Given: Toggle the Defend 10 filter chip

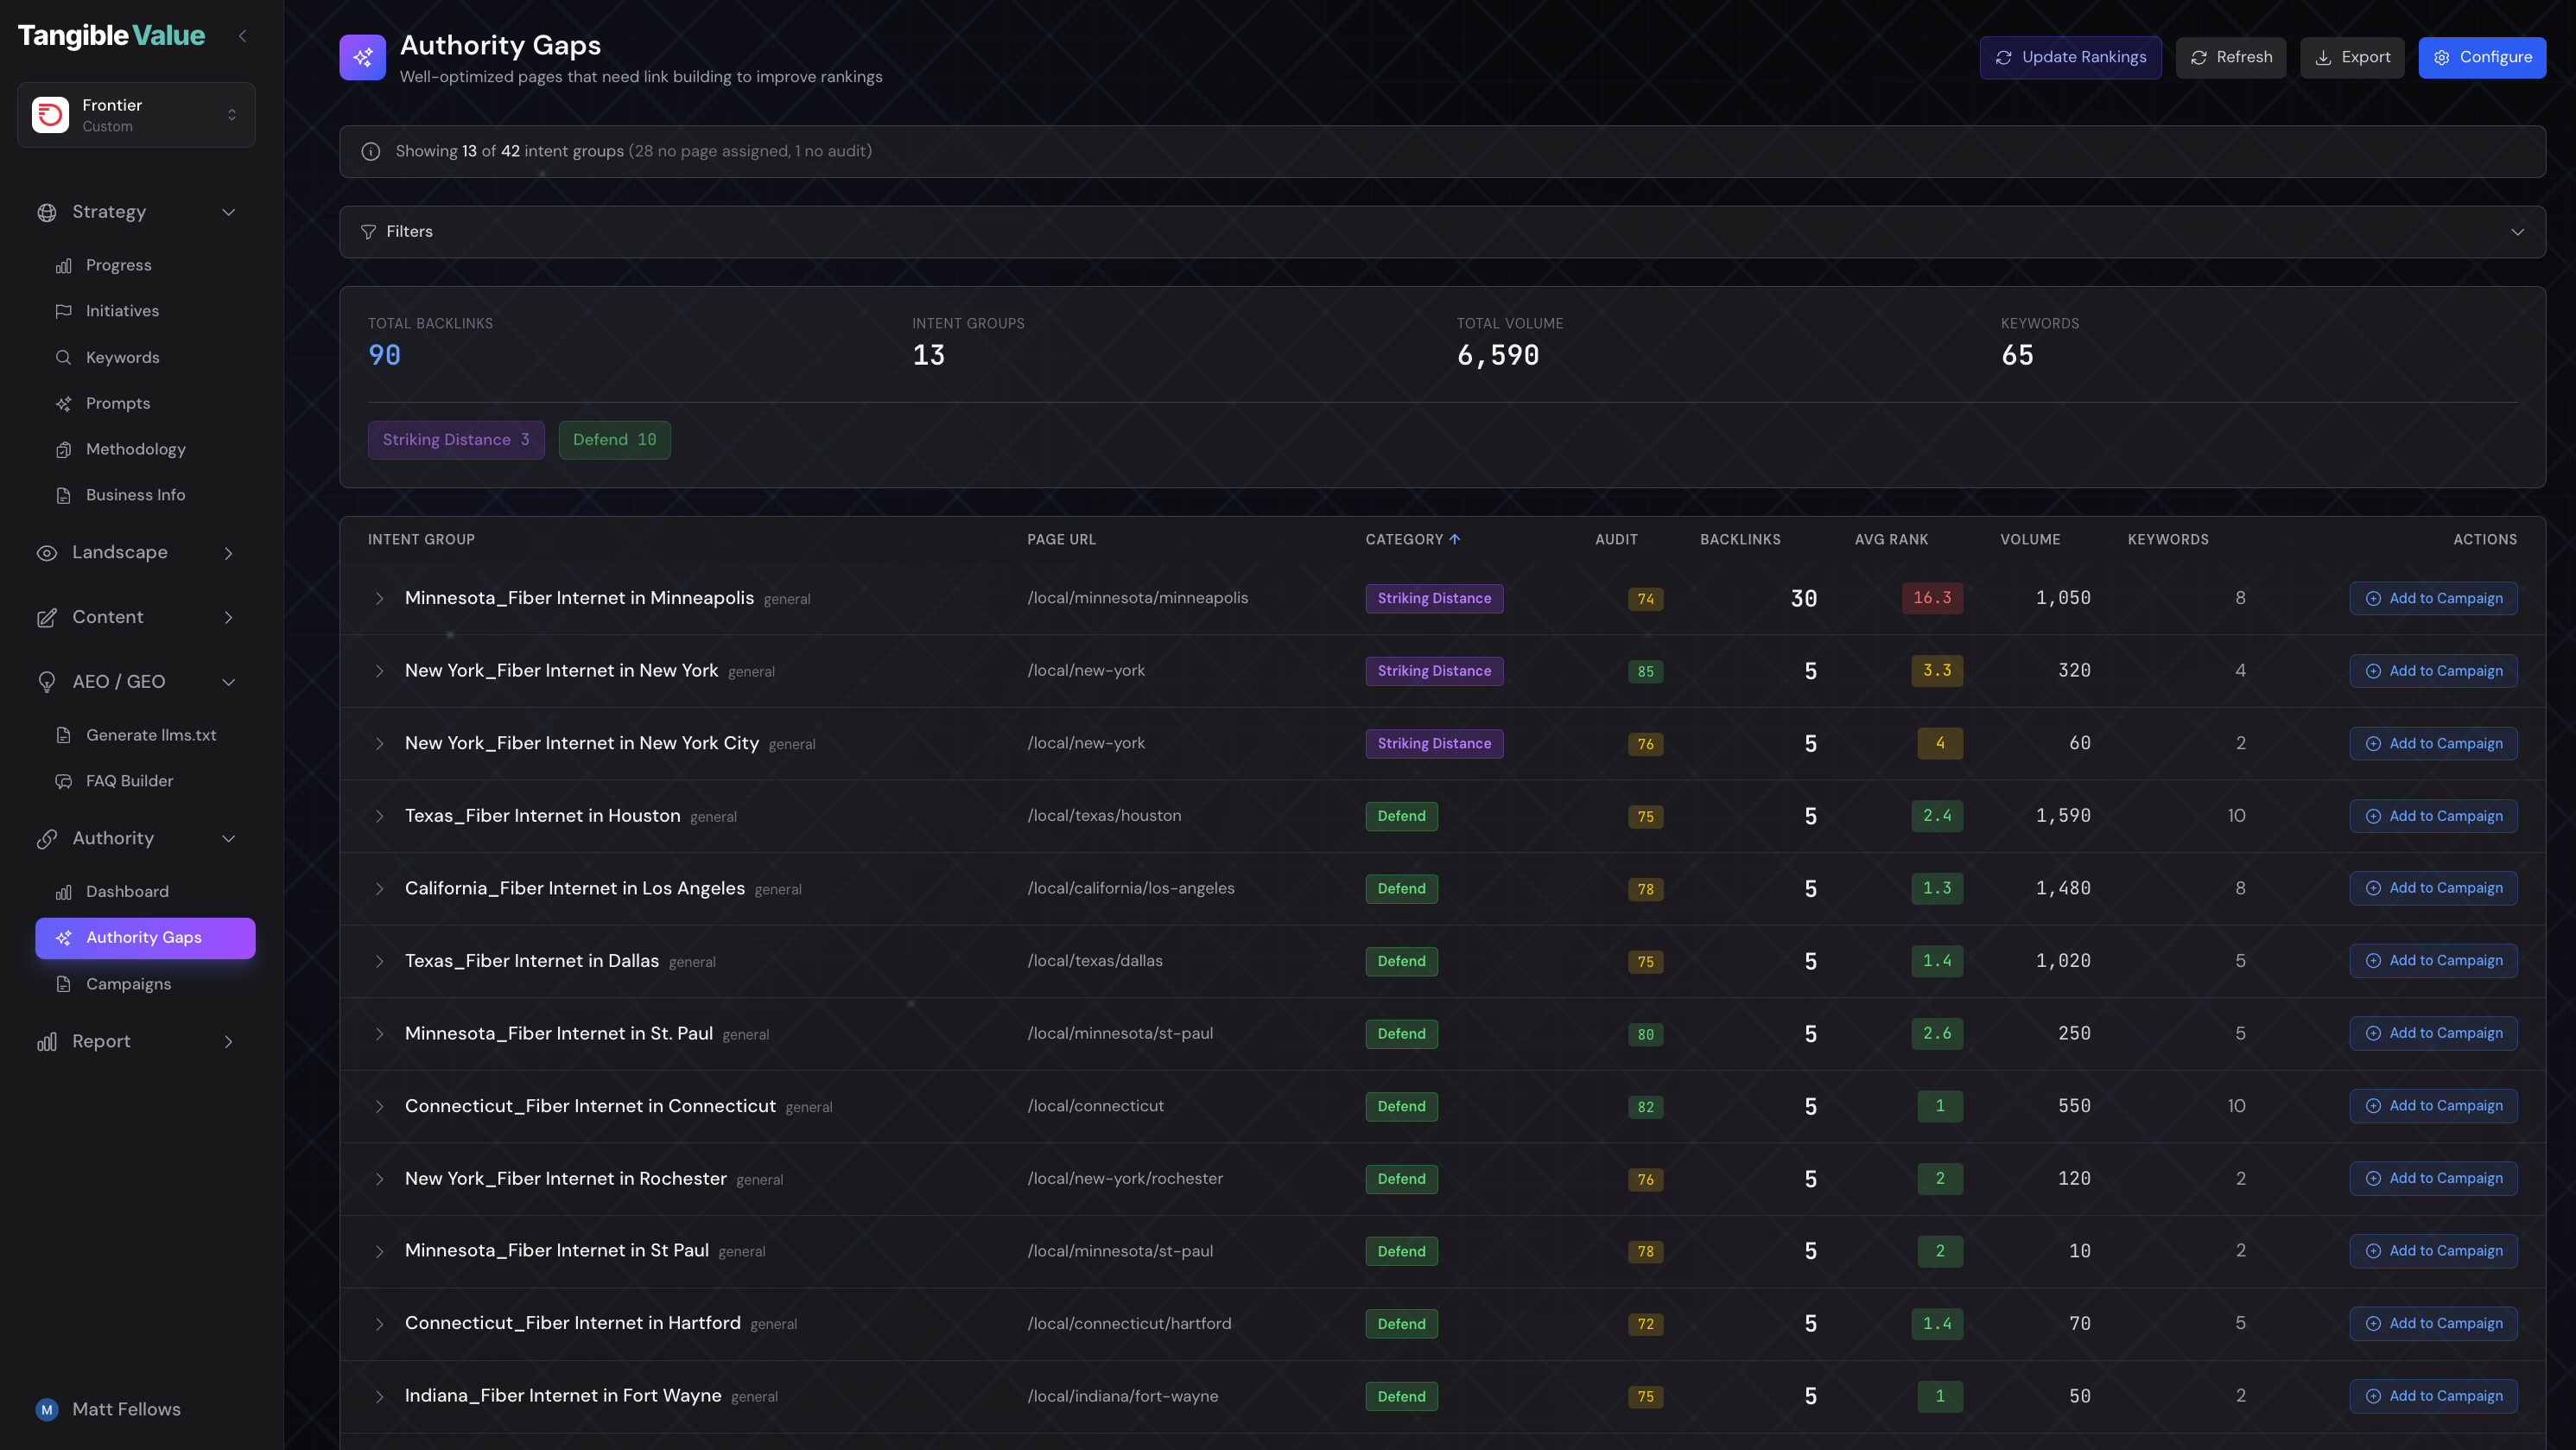Looking at the screenshot, I should pos(614,440).
